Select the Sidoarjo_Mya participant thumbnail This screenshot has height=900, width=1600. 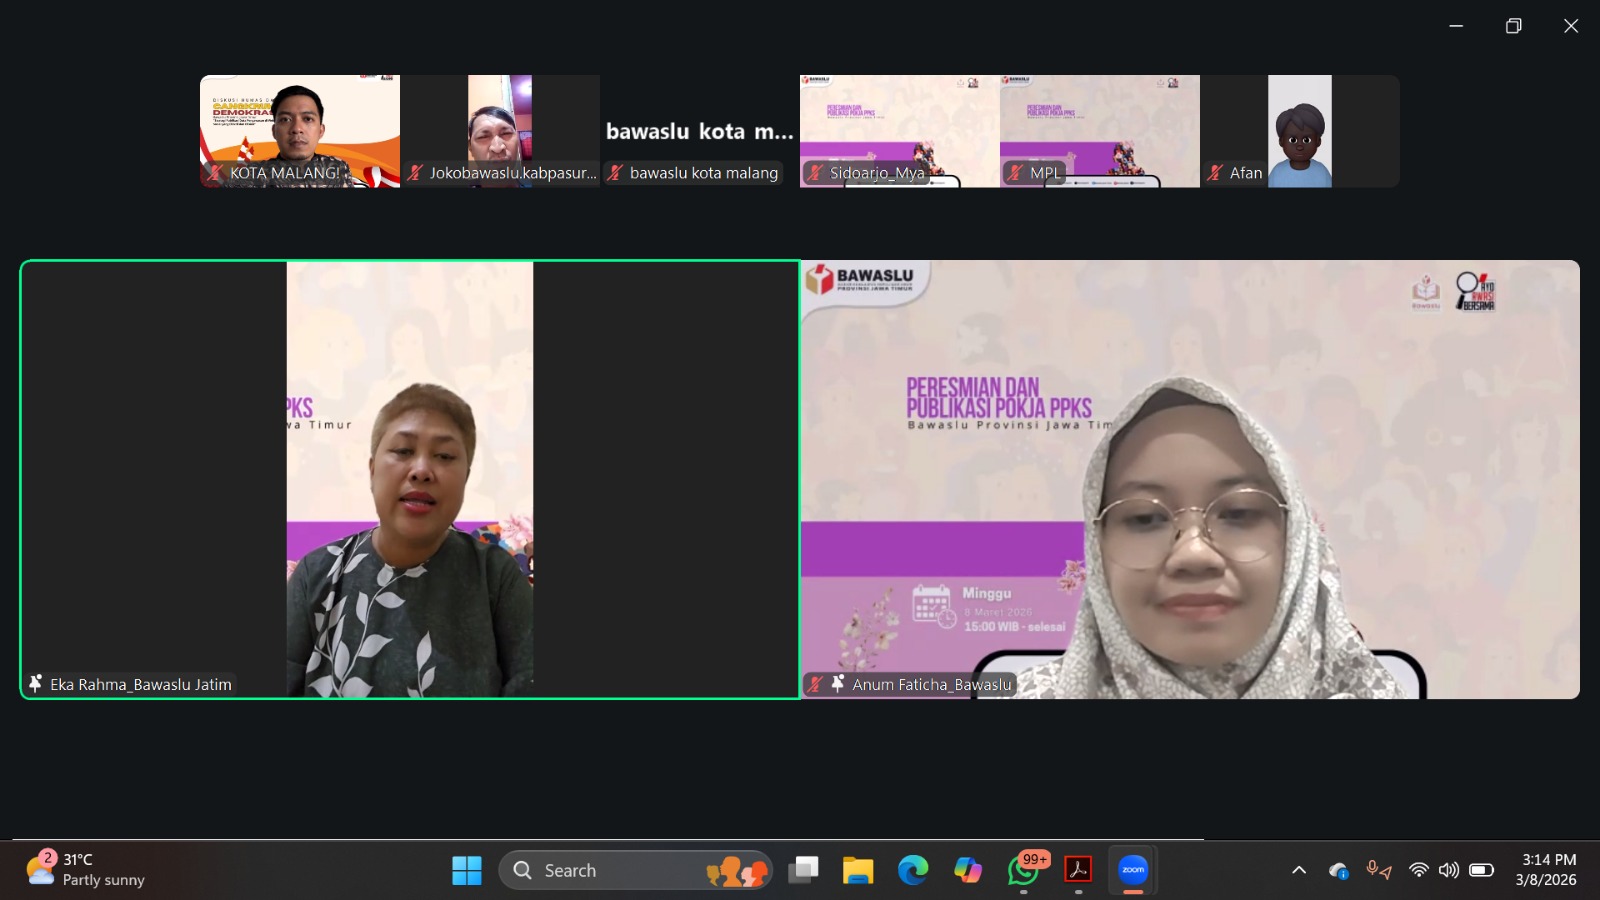[x=900, y=131]
